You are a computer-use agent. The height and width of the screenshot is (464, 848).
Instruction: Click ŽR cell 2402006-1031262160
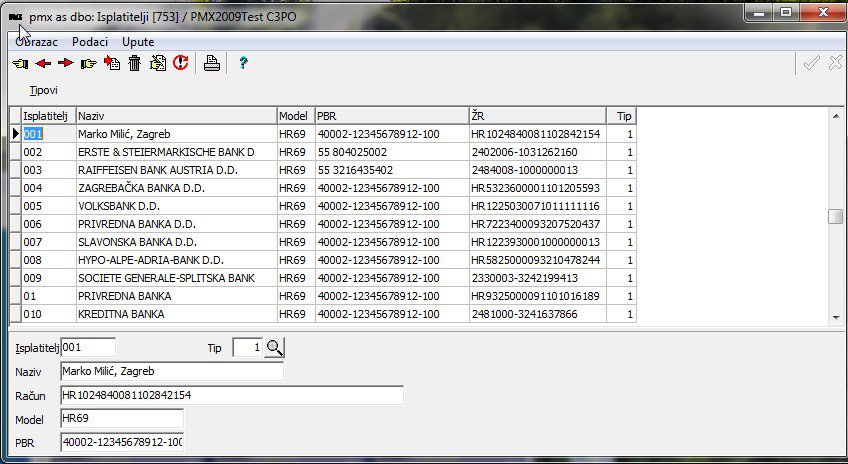[x=538, y=152]
